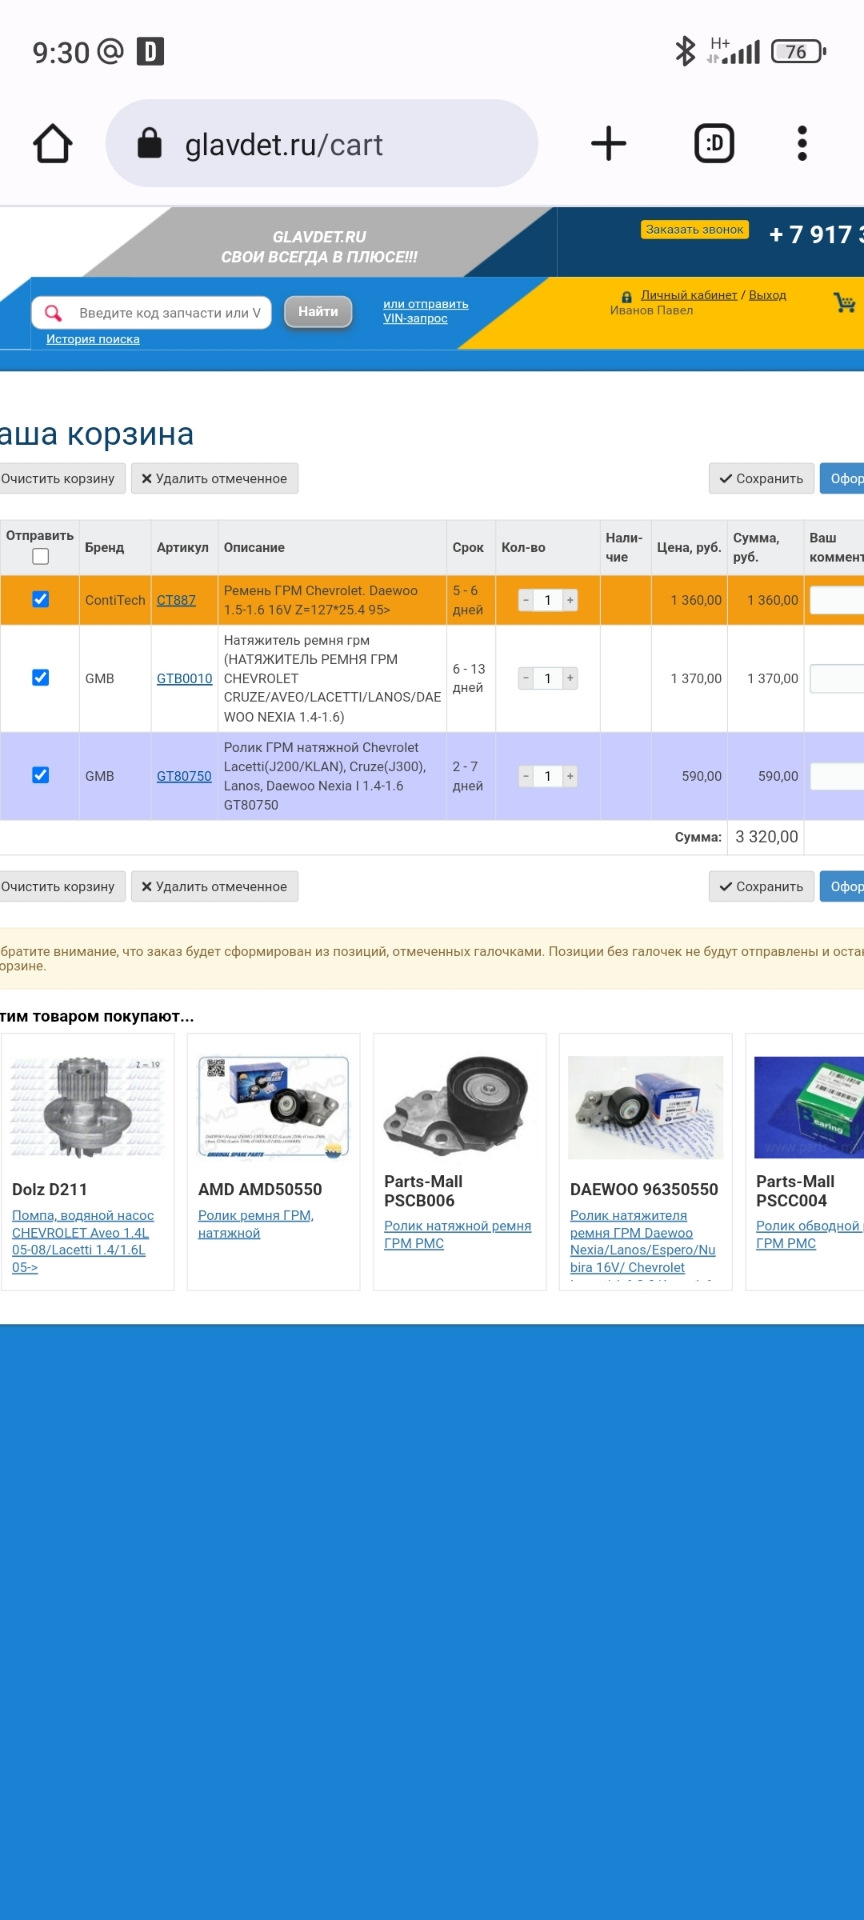The height and width of the screenshot is (1920, 864).
Task: Uncheck the GTB0010 row checkbox
Action: tap(40, 677)
